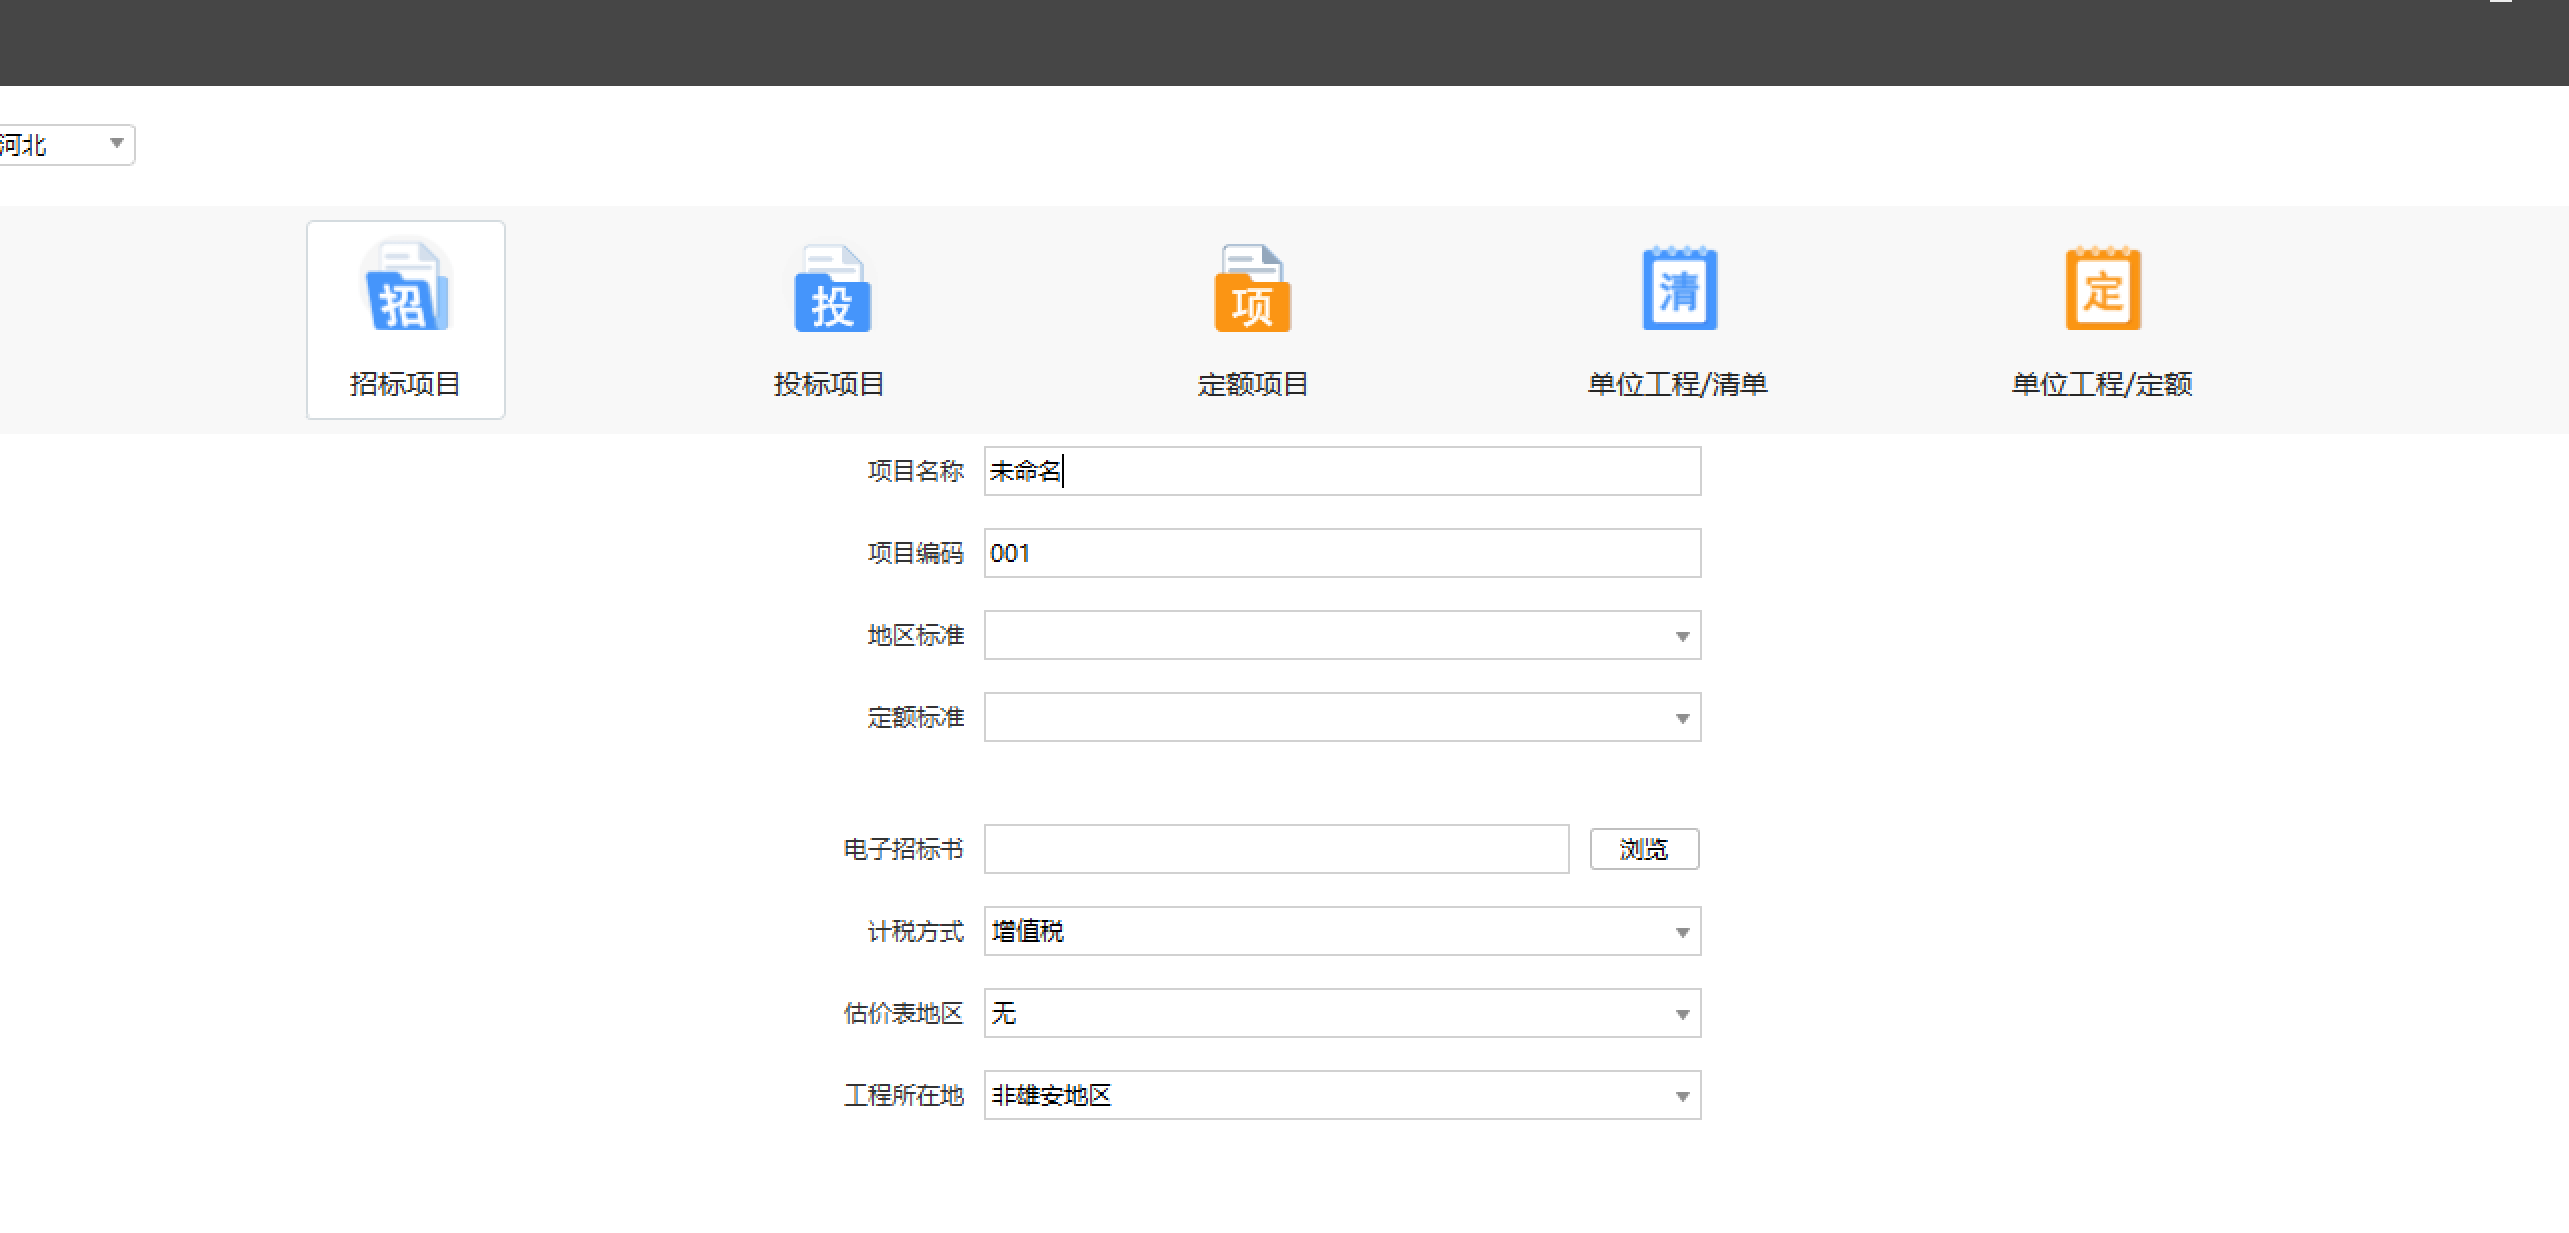Pick the 单位工程/清单 notebook icon
The width and height of the screenshot is (2569, 1233).
pyautogui.click(x=1680, y=288)
